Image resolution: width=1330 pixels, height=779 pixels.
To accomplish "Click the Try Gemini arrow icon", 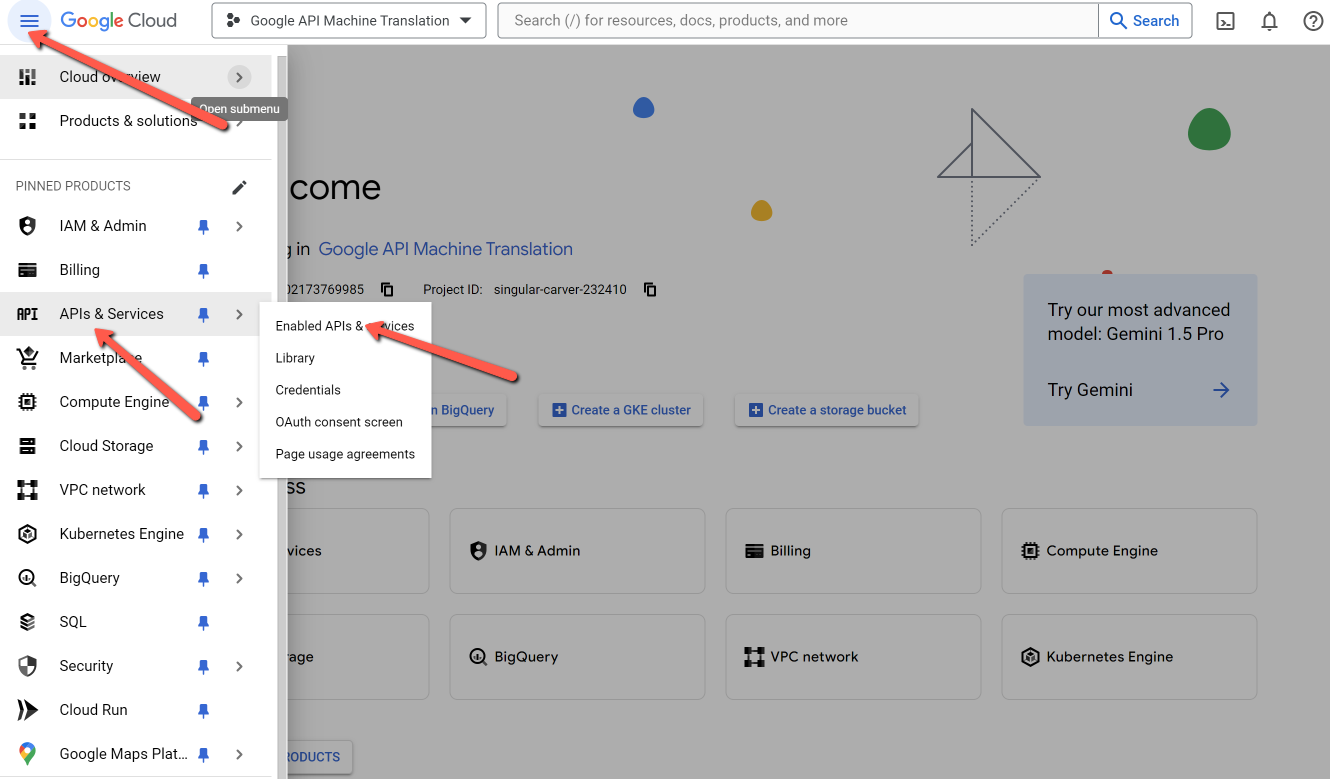I will [x=1221, y=390].
